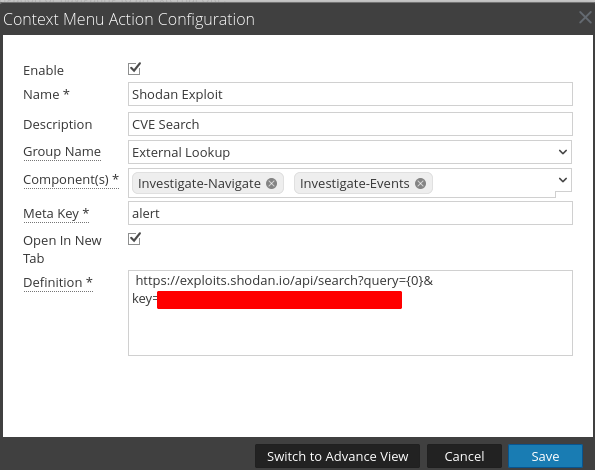The height and width of the screenshot is (470, 595).
Task: Click the Component(s) label
Action: click(x=71, y=179)
